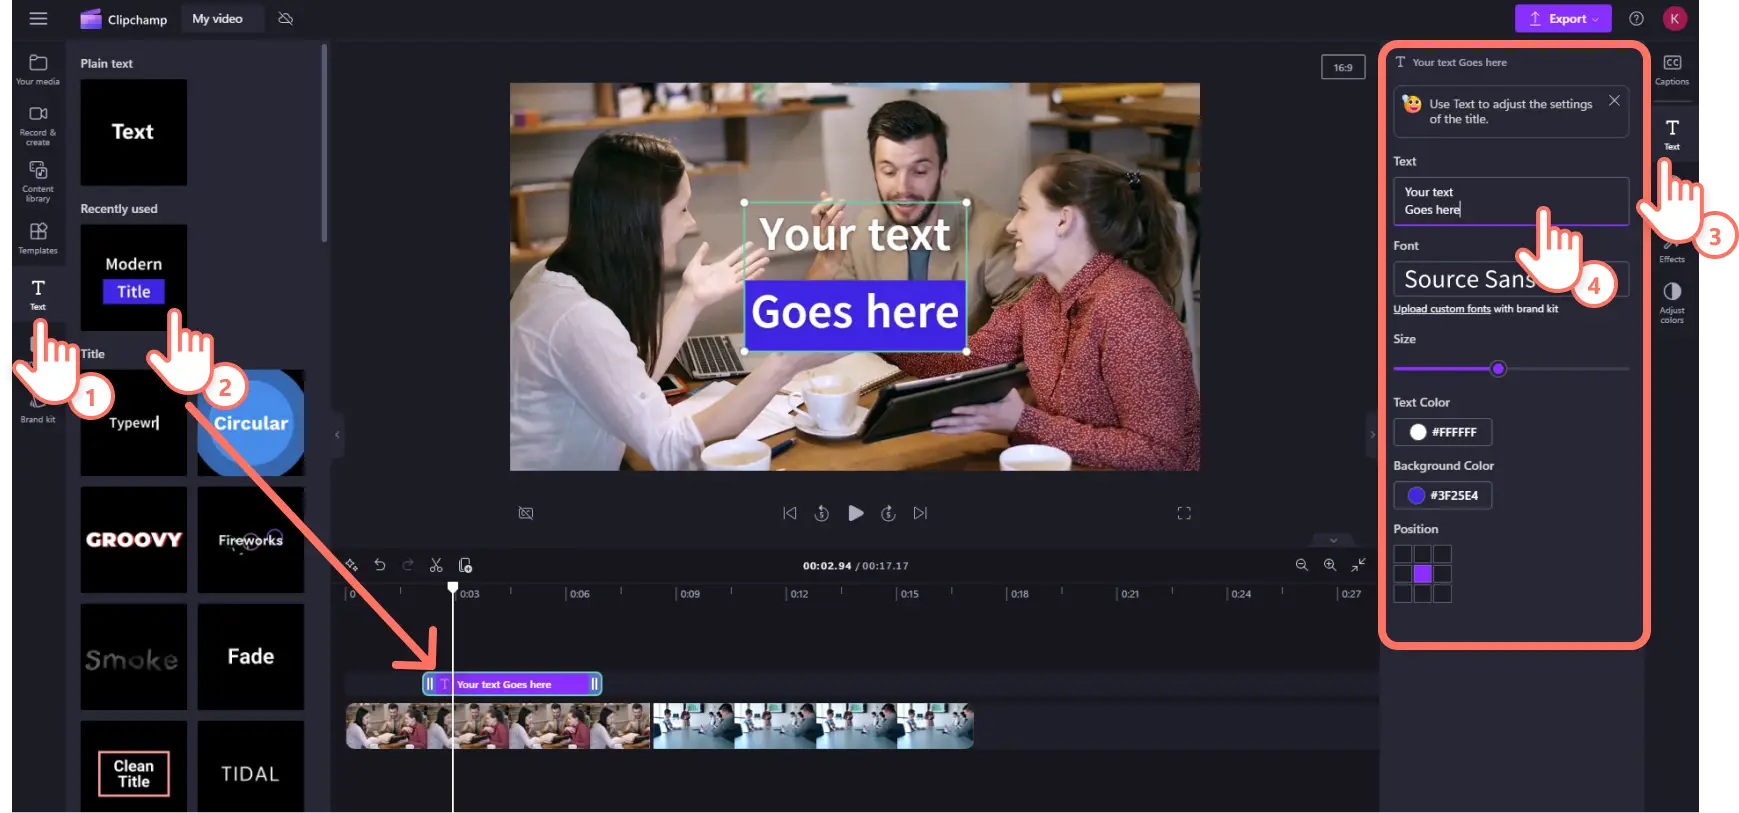Toggle the cloud sync off icon
Image resolution: width=1739 pixels, height=813 pixels.
[285, 19]
